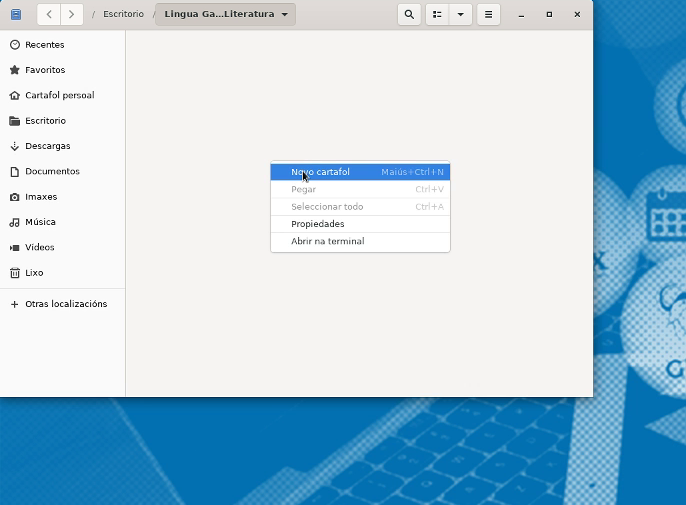The height and width of the screenshot is (505, 686).
Task: Click the search magnifier icon in toolbar
Action: 409,15
